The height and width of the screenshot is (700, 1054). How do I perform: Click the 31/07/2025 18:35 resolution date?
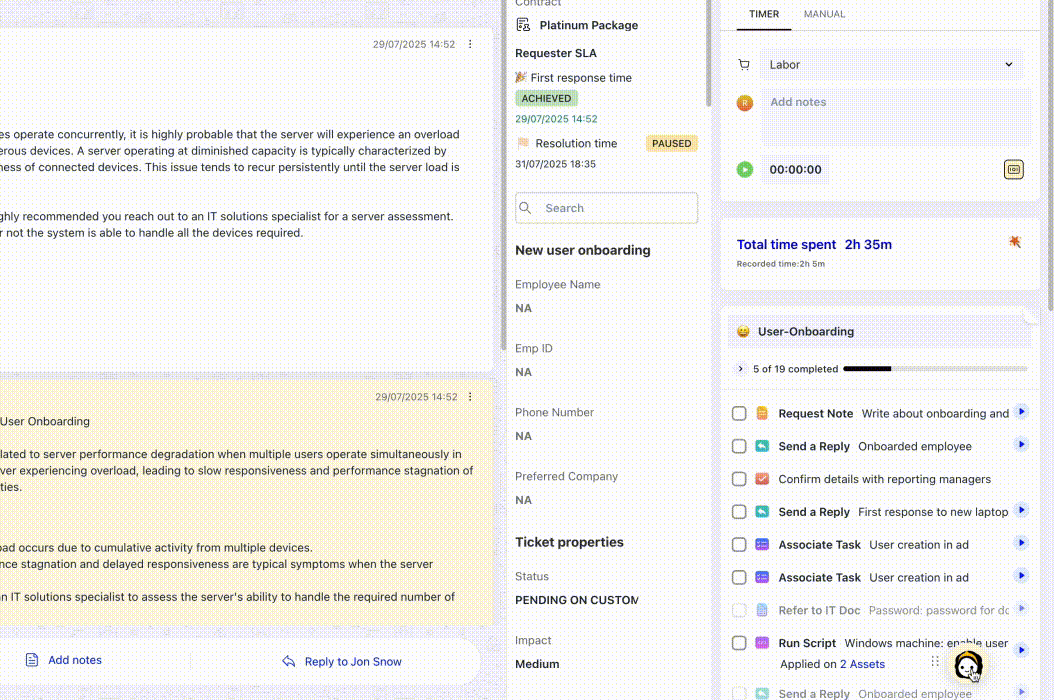(555, 164)
